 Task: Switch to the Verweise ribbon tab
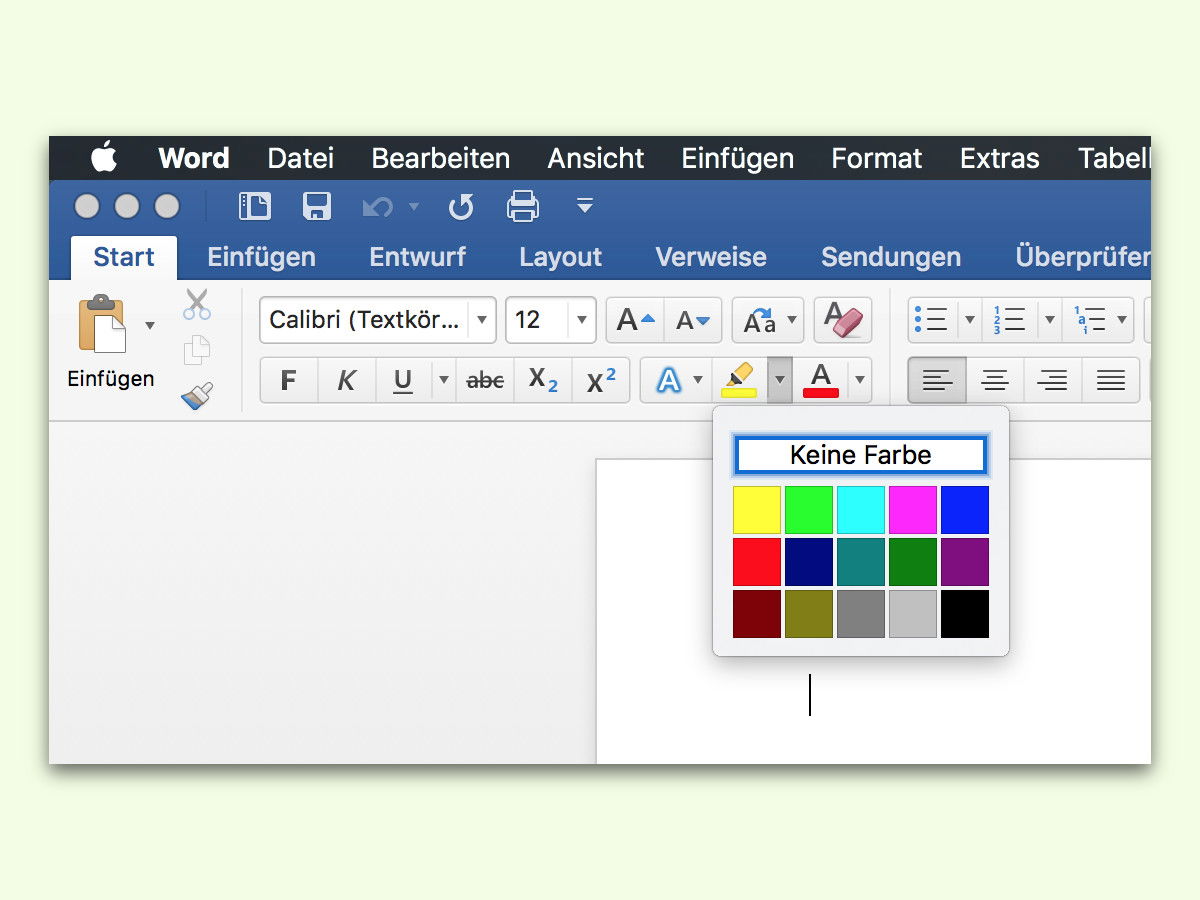tap(711, 257)
